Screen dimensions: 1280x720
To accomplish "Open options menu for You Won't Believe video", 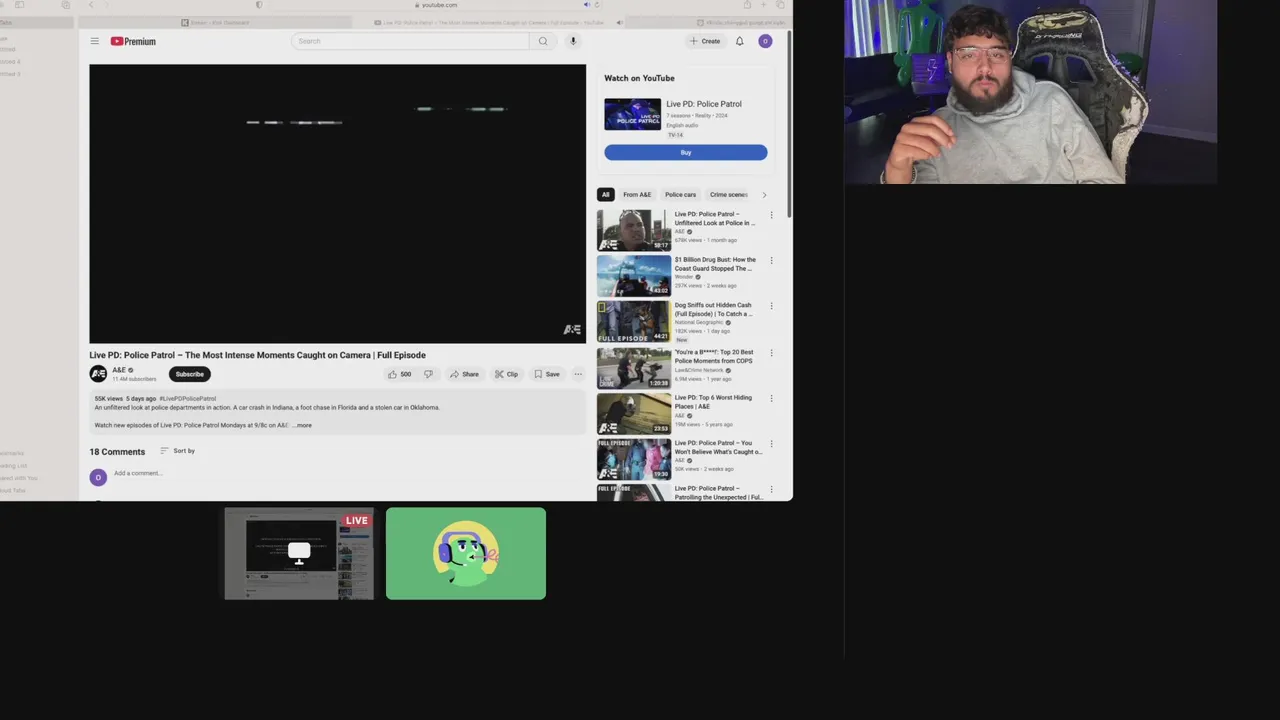I will click(771, 444).
